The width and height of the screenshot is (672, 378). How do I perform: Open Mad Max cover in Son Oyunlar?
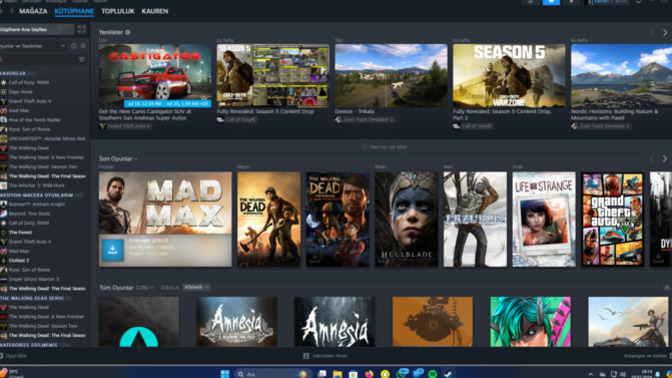165,203
